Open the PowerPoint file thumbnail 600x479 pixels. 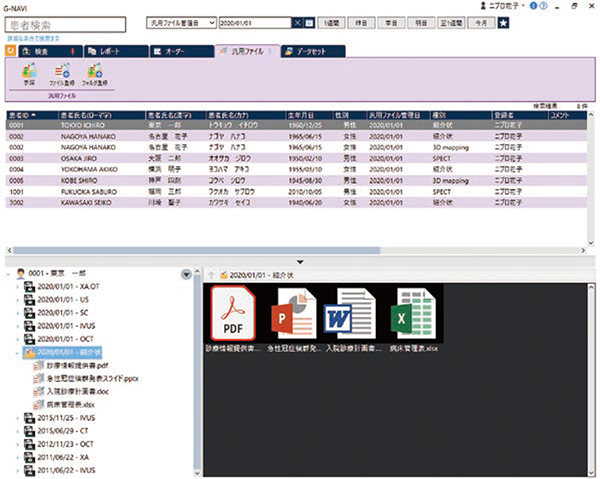click(294, 314)
